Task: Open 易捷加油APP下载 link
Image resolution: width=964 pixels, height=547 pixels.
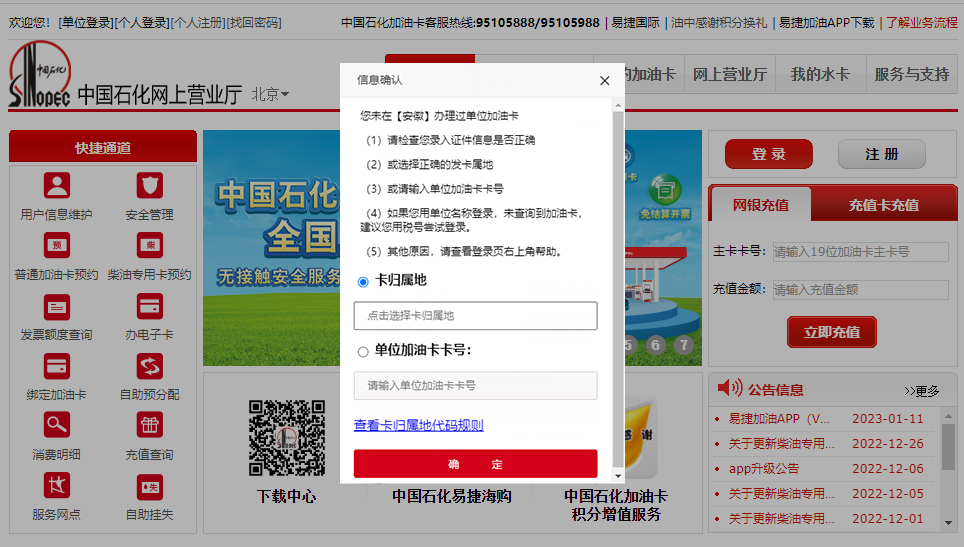Action: pos(826,23)
